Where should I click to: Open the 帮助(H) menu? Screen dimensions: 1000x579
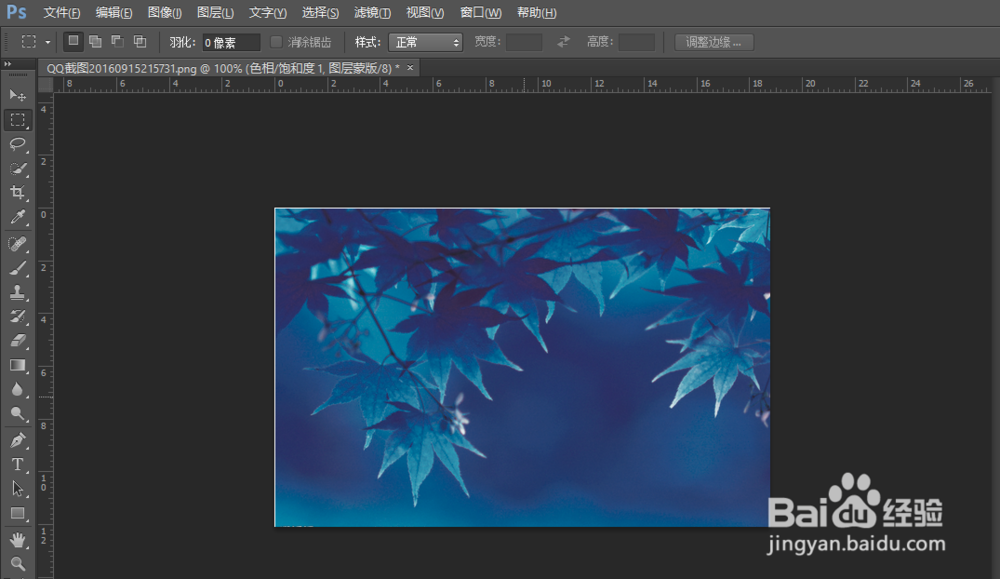click(536, 13)
